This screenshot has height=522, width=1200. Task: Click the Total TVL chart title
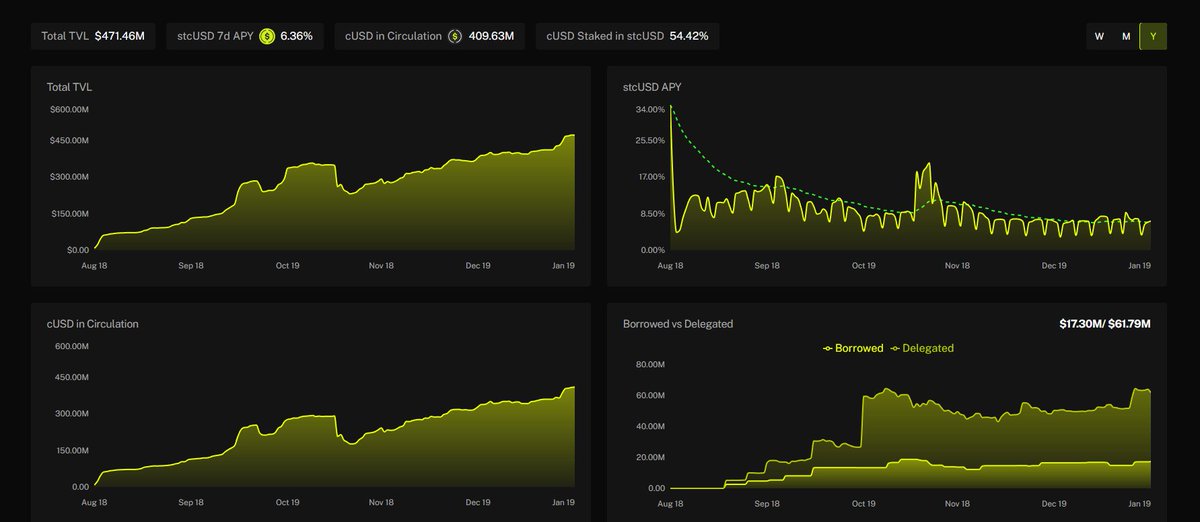tap(69, 87)
